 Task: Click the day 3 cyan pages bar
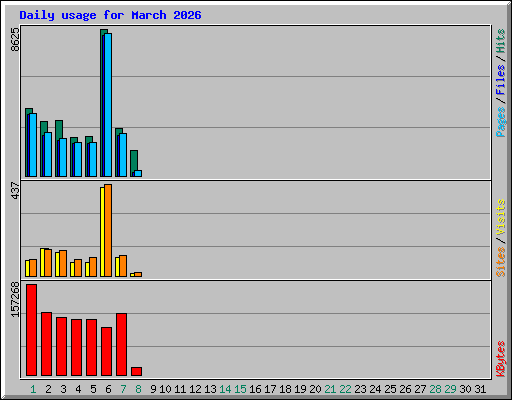[63, 157]
